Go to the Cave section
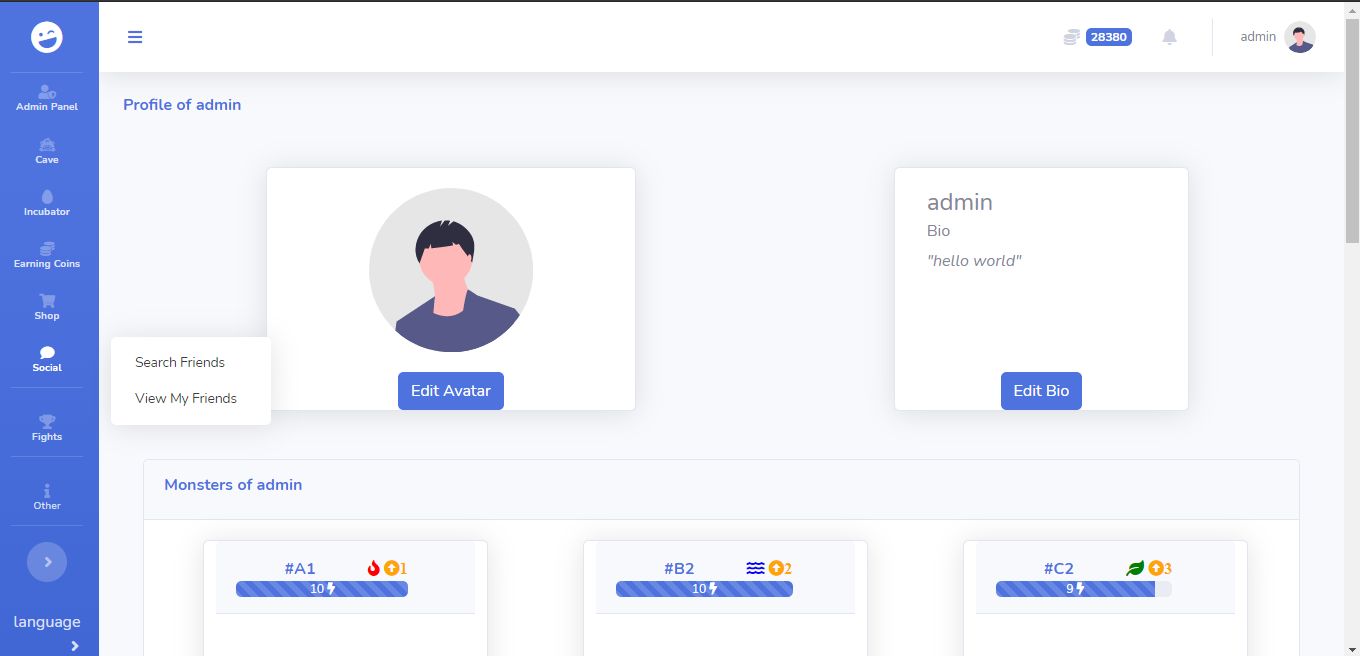This screenshot has width=1360, height=656. [x=47, y=151]
